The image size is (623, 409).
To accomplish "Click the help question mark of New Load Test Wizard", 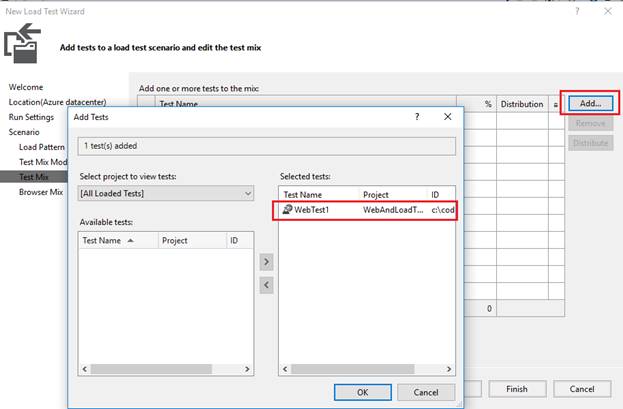I will click(577, 11).
